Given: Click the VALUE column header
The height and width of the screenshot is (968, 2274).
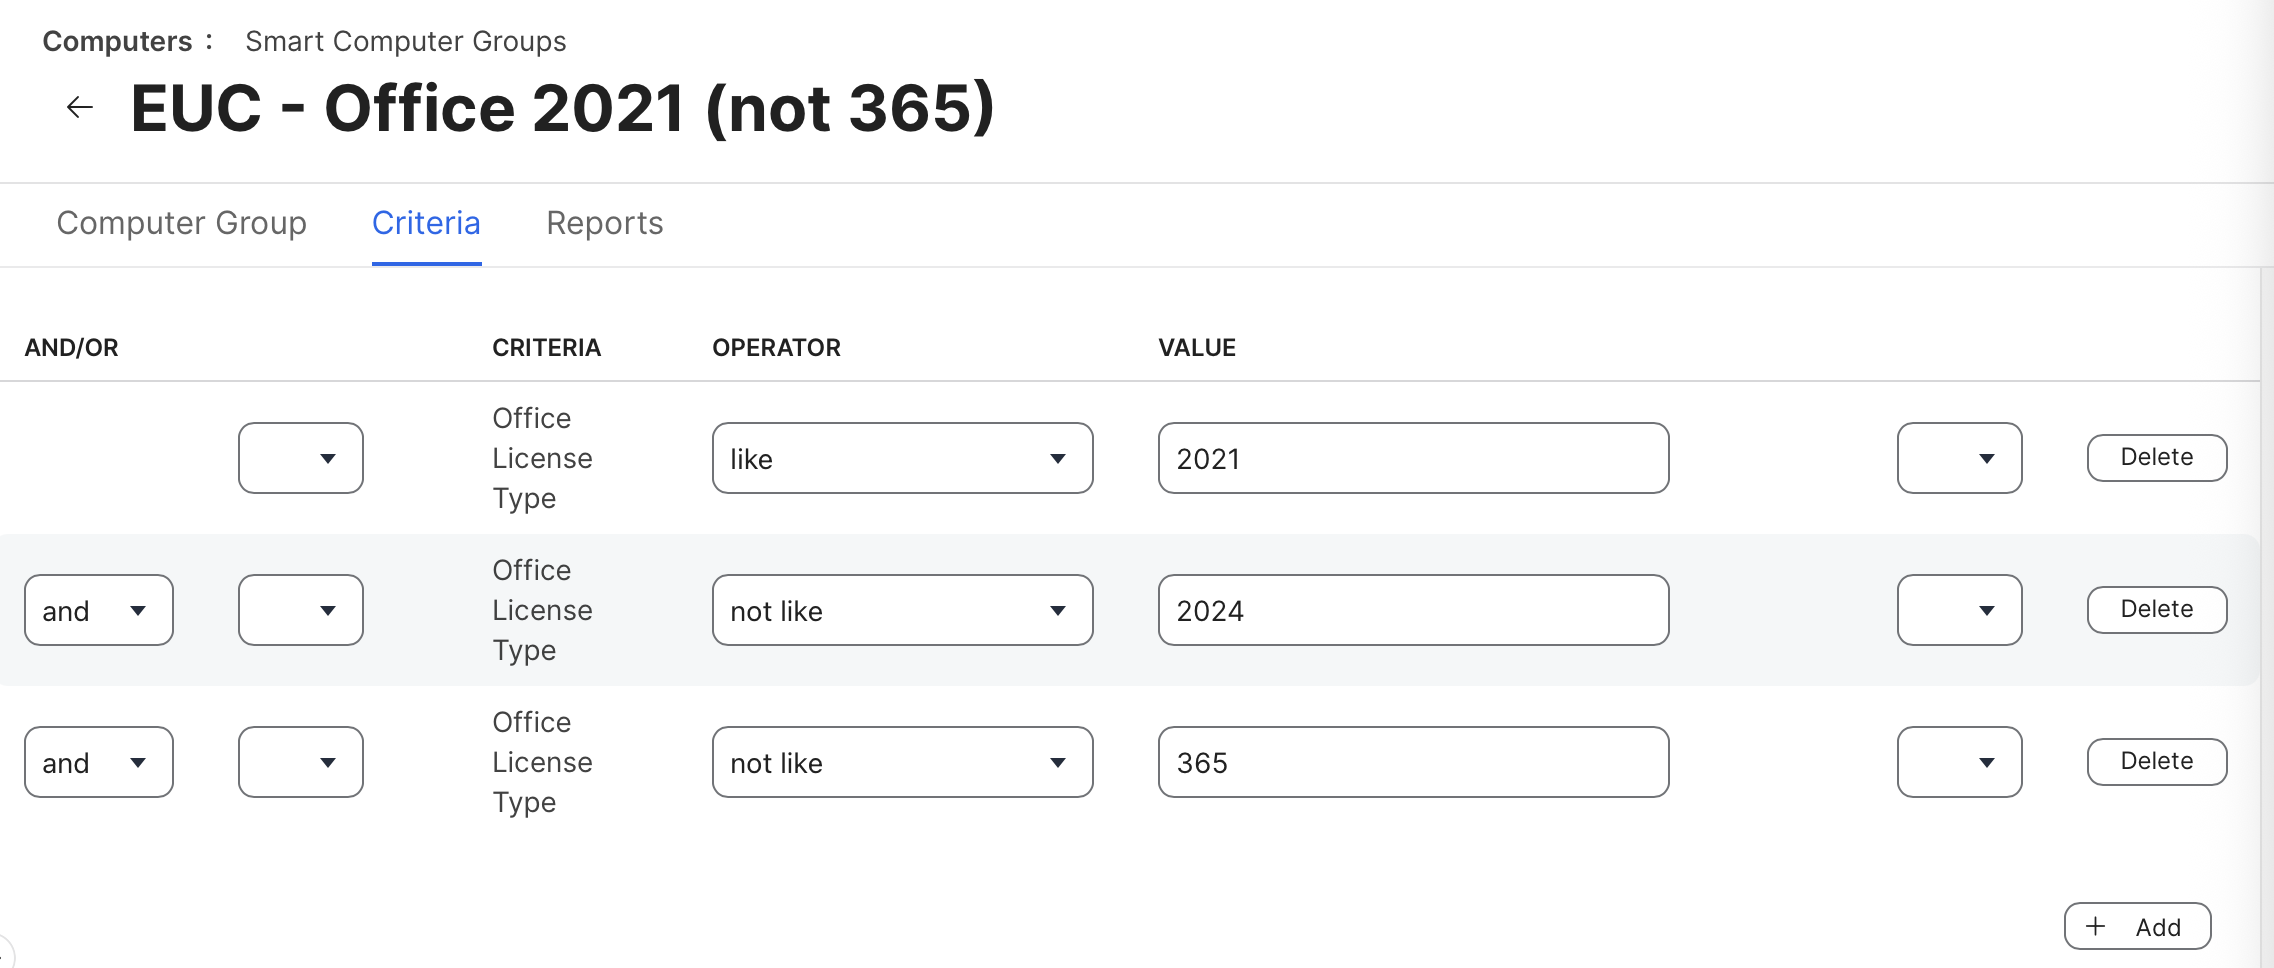Looking at the screenshot, I should point(1197,348).
